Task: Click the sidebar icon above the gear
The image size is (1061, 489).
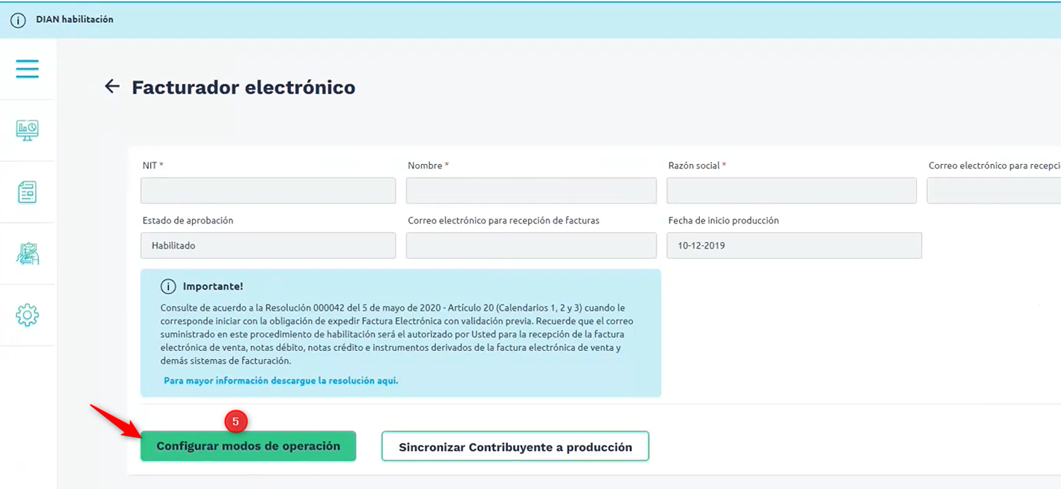Action: [27, 254]
